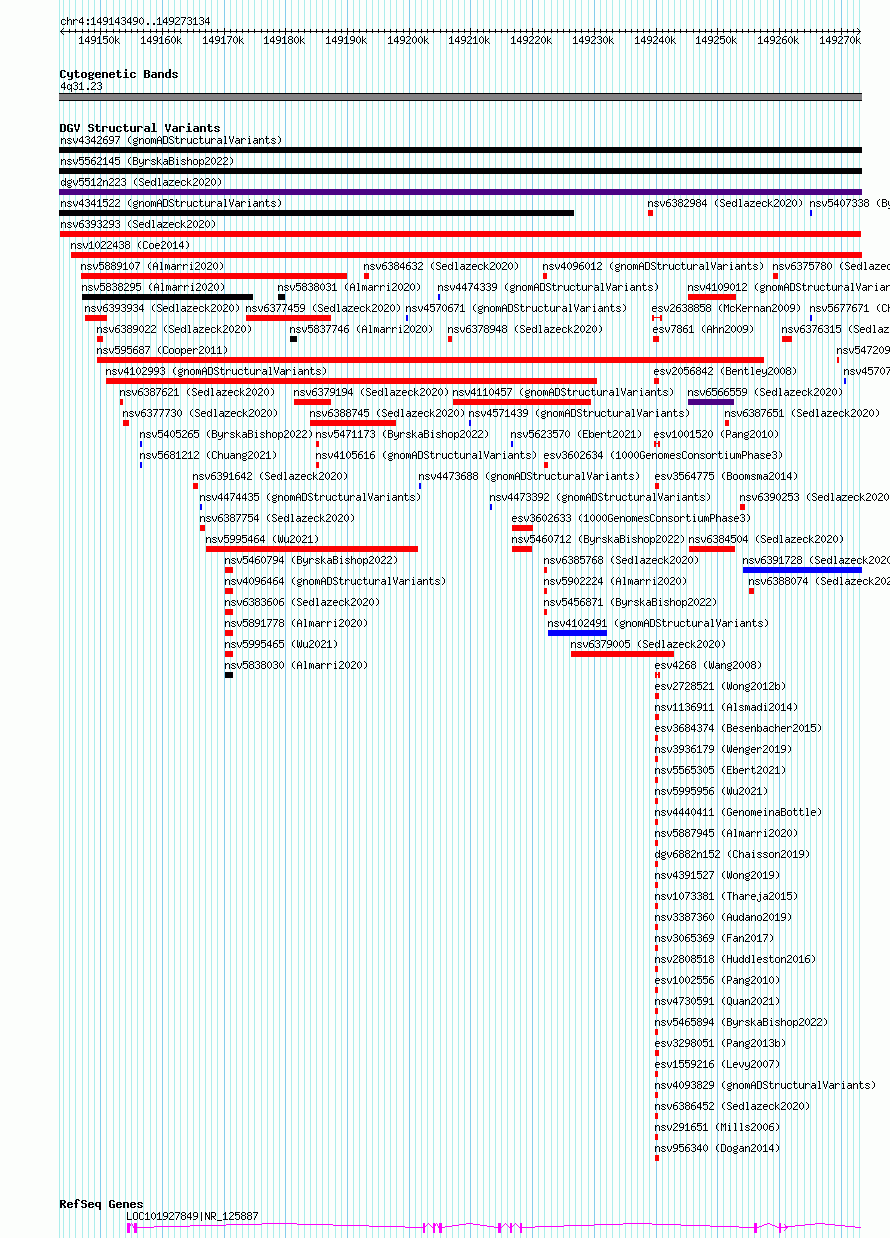
Task: Select esv2056842 (Bentley2008) label
Action: [x=725, y=371]
